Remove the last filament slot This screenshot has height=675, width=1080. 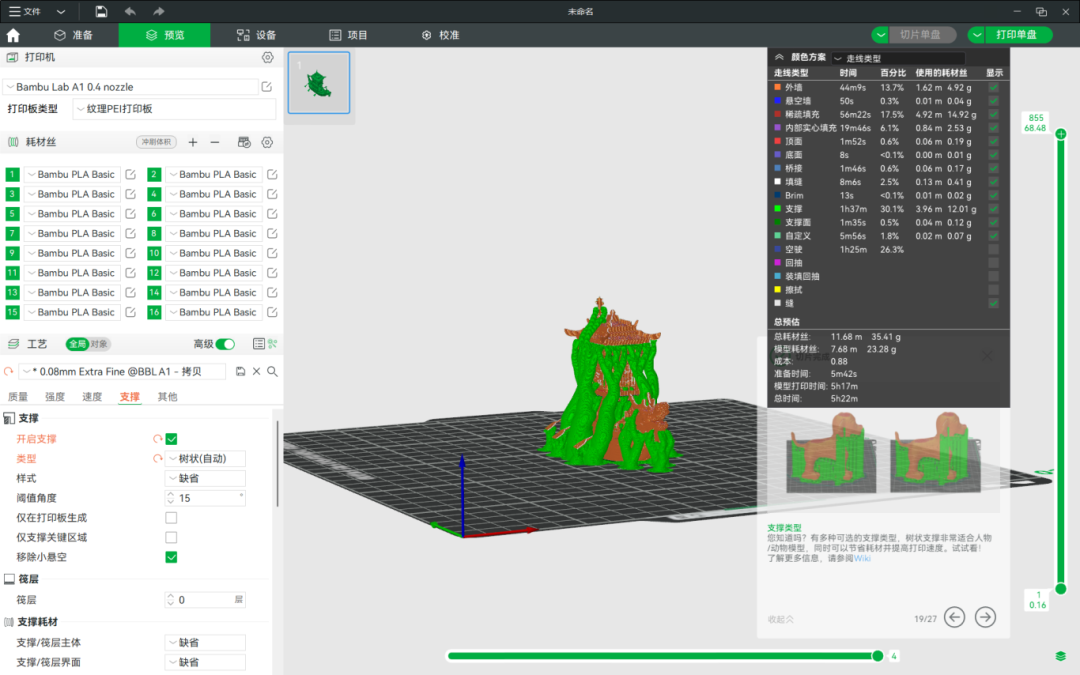(x=215, y=142)
